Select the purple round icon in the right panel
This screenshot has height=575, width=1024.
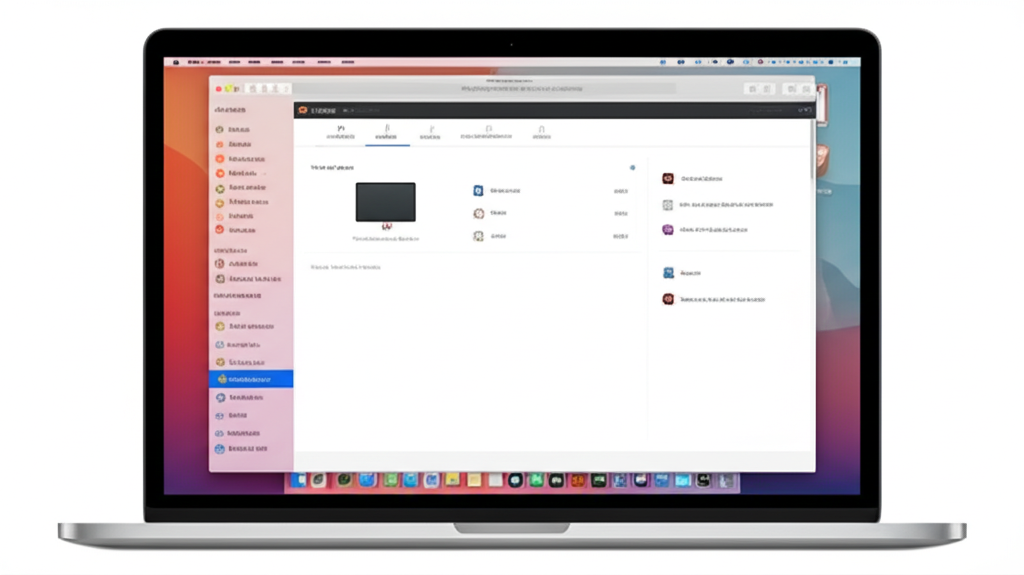point(668,230)
